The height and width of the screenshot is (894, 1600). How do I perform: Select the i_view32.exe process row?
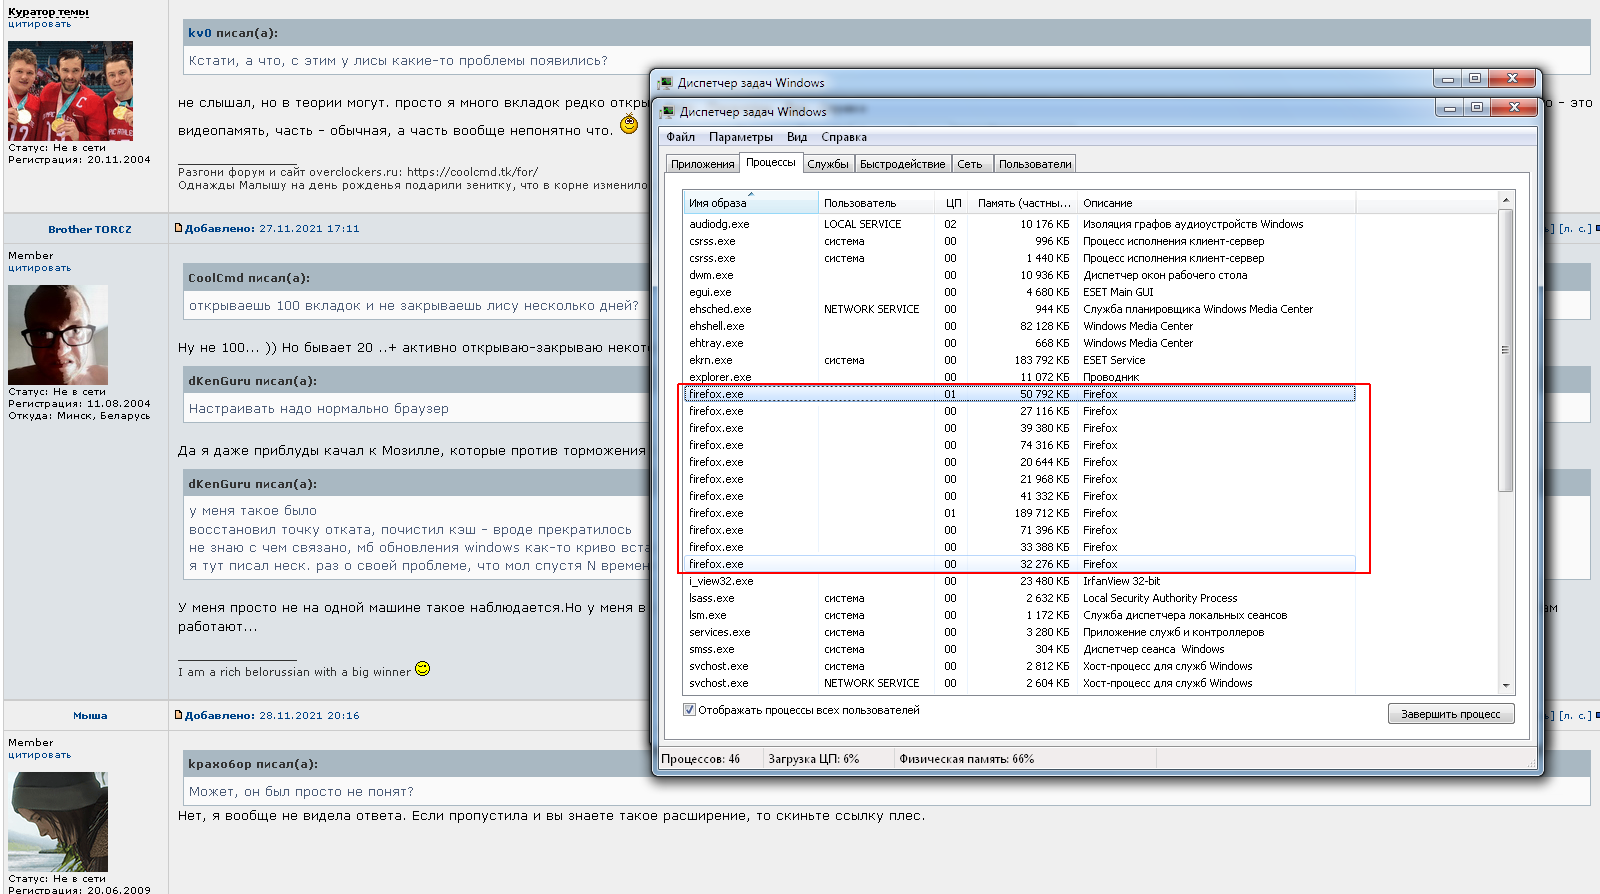pos(1019,581)
